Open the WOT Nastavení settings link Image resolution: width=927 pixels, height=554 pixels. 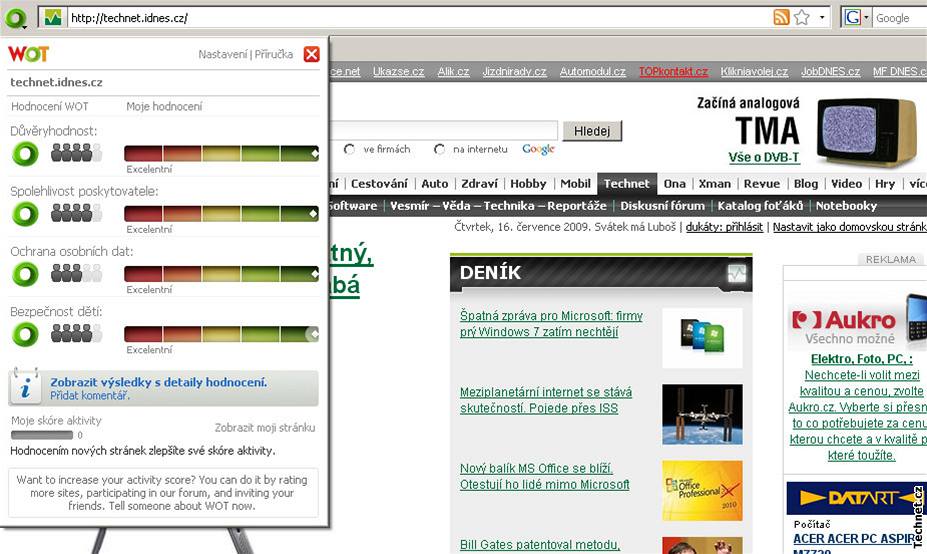222,54
